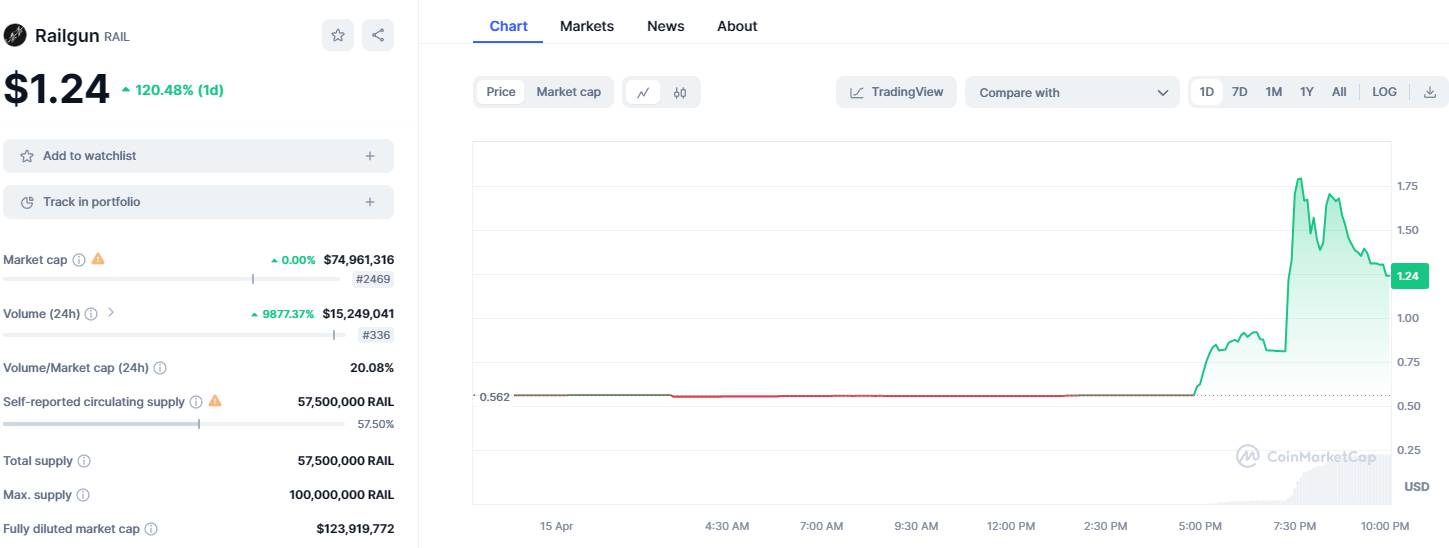The height and width of the screenshot is (548, 1449).
Task: Open the Chart tab
Action: click(508, 26)
